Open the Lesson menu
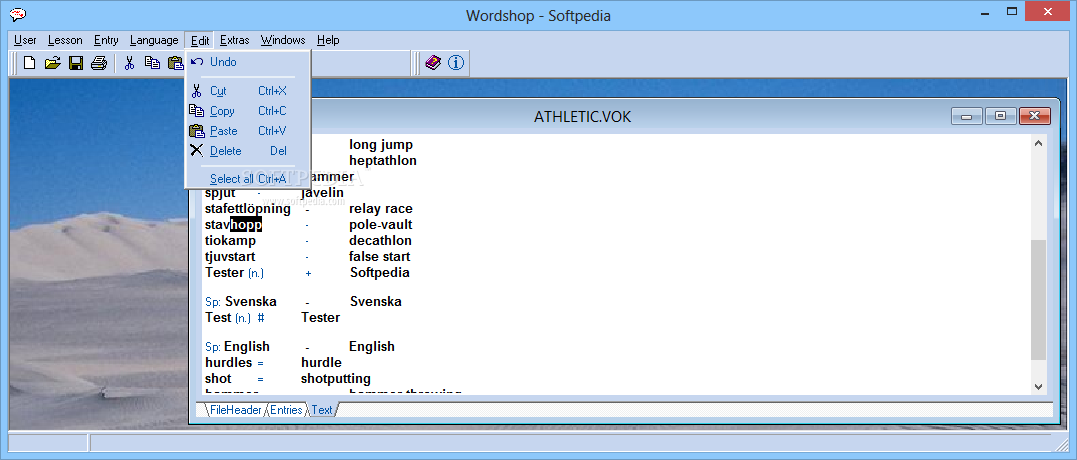 [65, 40]
